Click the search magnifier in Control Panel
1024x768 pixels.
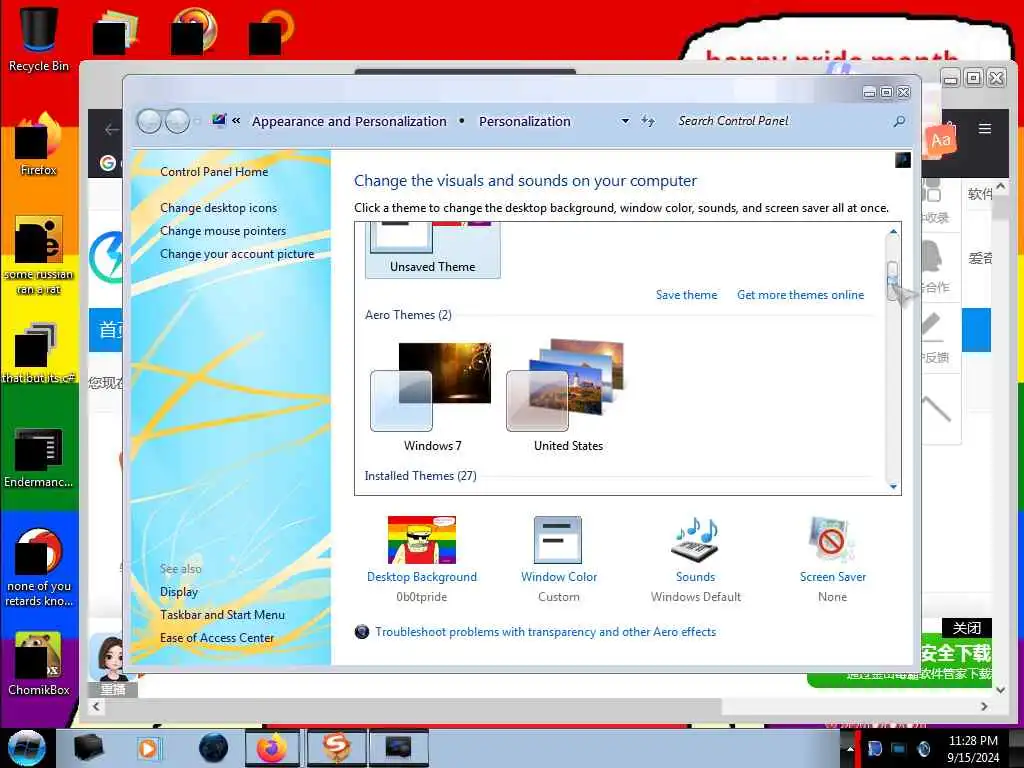click(x=899, y=121)
